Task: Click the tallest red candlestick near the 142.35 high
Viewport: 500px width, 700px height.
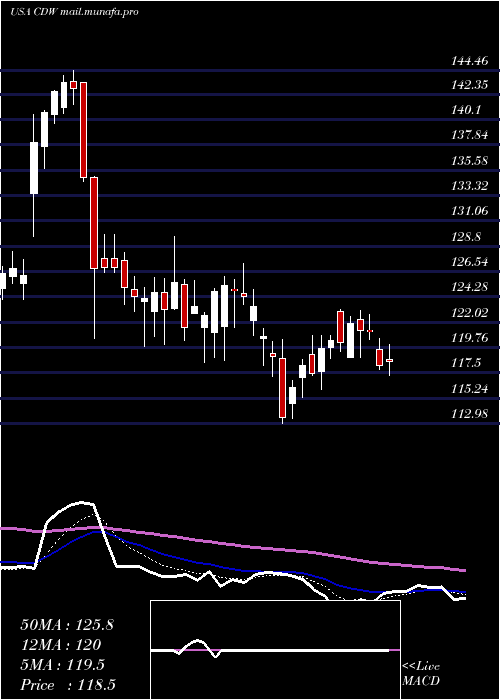Action: pos(83,130)
